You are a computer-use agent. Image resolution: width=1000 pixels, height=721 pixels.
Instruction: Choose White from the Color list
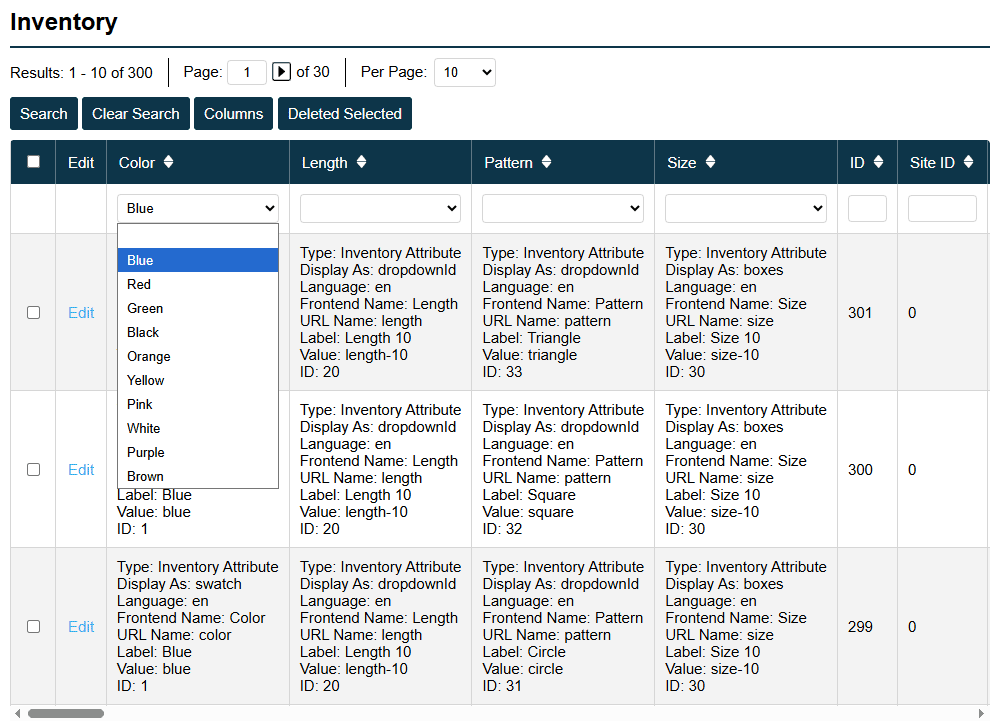coord(198,428)
